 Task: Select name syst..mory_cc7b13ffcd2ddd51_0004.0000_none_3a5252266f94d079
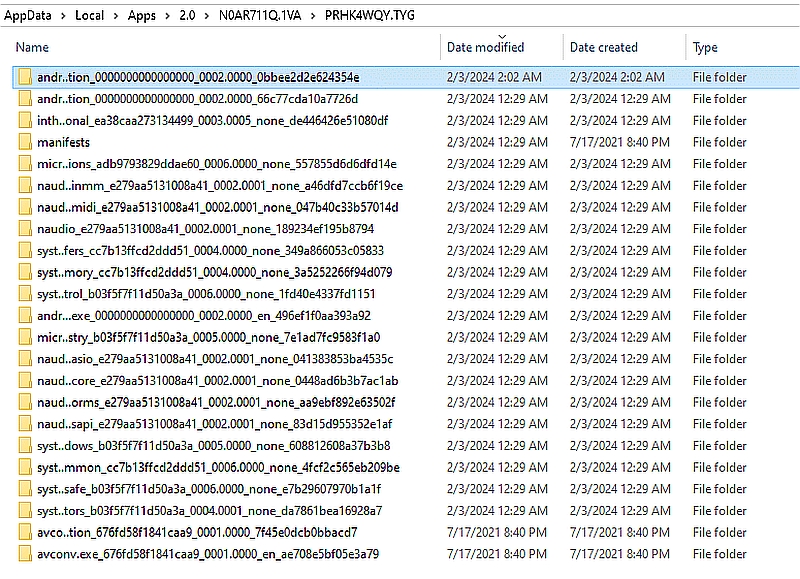pos(214,272)
